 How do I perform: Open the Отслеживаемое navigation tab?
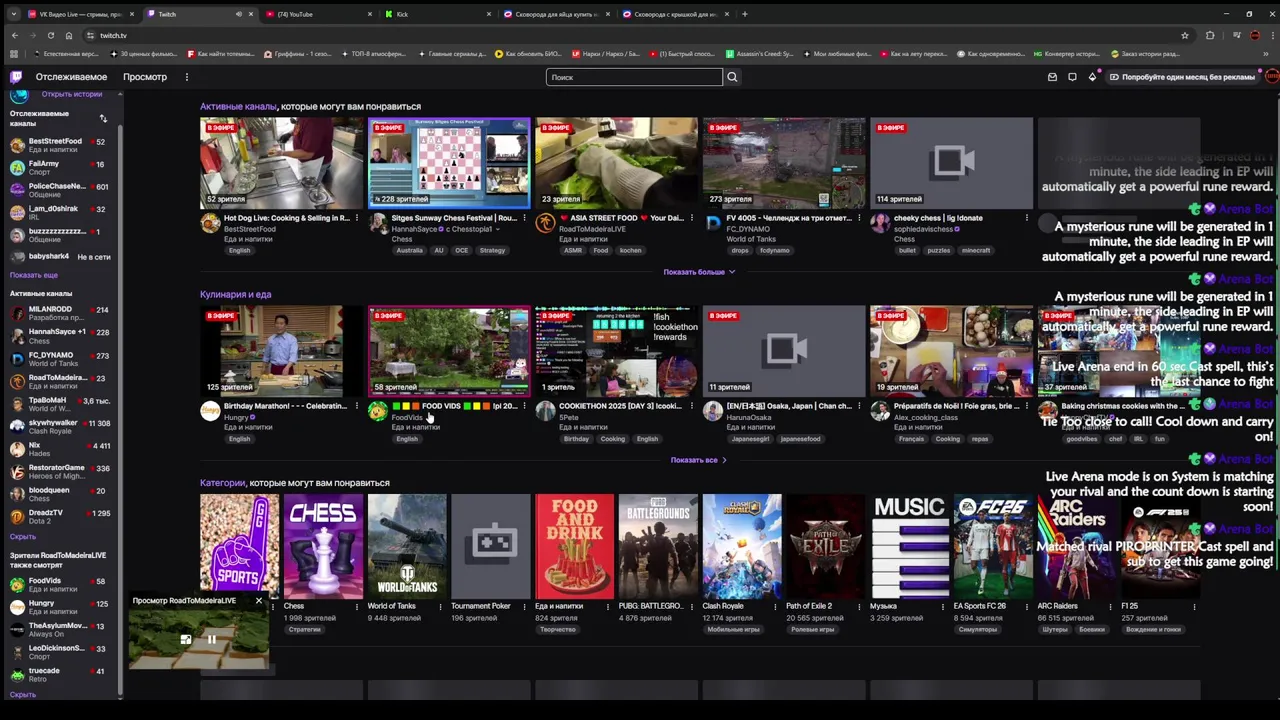71,77
